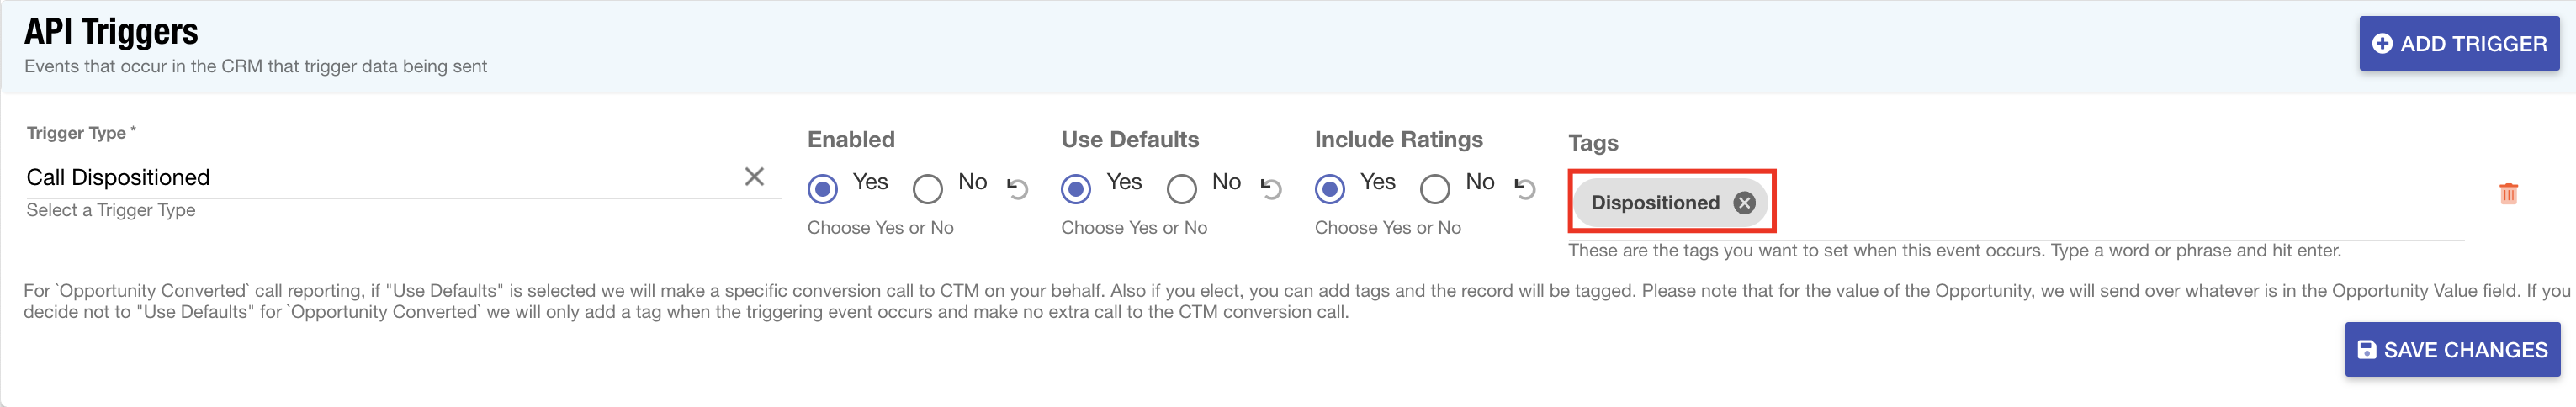Reset the Include Ratings radio selection
This screenshot has width=2576, height=407.
(x=1525, y=188)
